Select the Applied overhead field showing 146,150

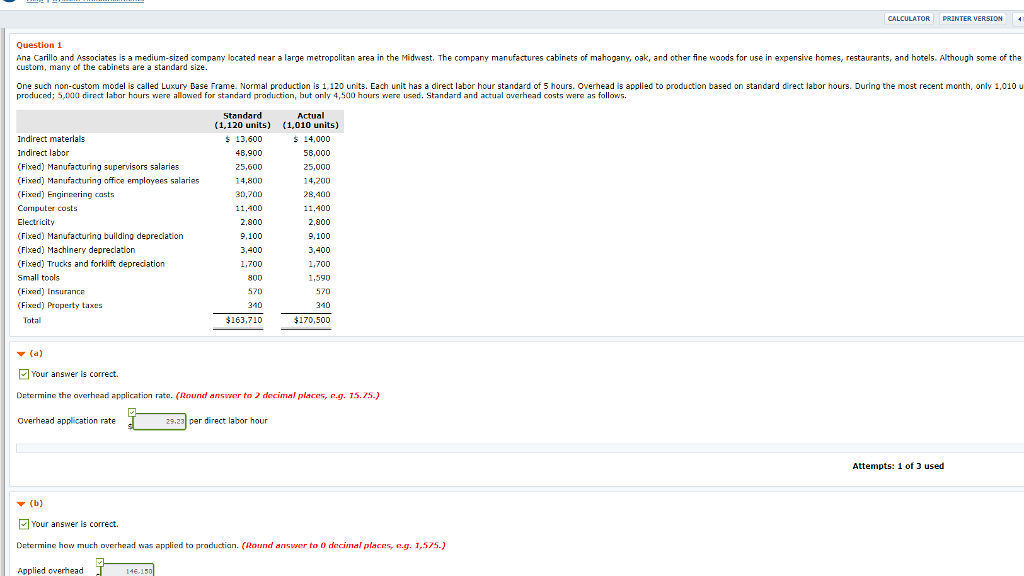[132, 571]
